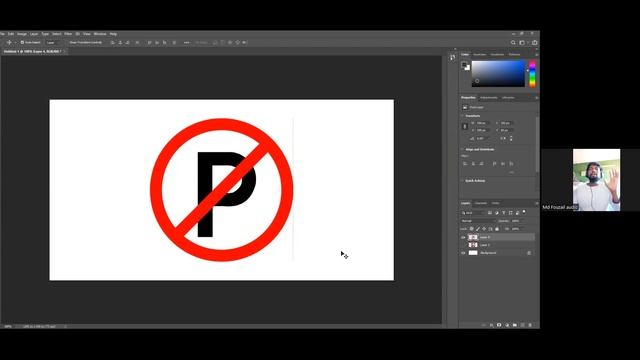Toggle Show Transform Controls checkbox
640x360 pixels.
click(x=85, y=42)
